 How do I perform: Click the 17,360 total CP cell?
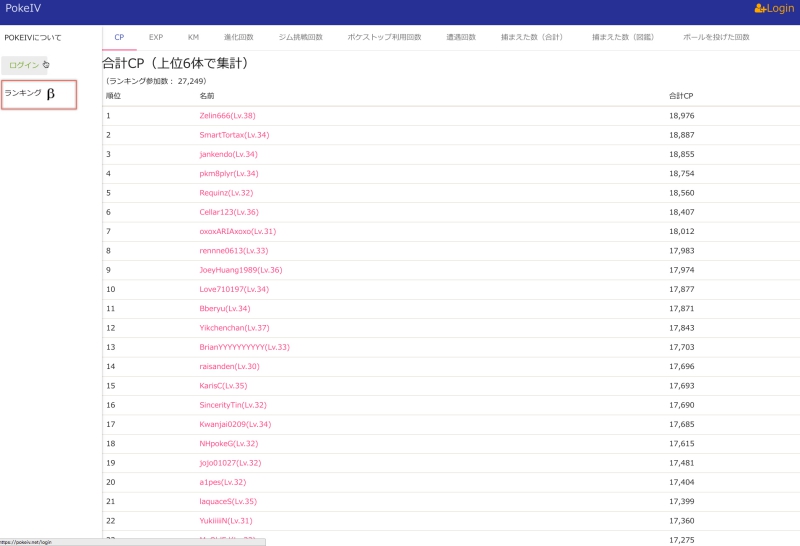[x=682, y=521]
